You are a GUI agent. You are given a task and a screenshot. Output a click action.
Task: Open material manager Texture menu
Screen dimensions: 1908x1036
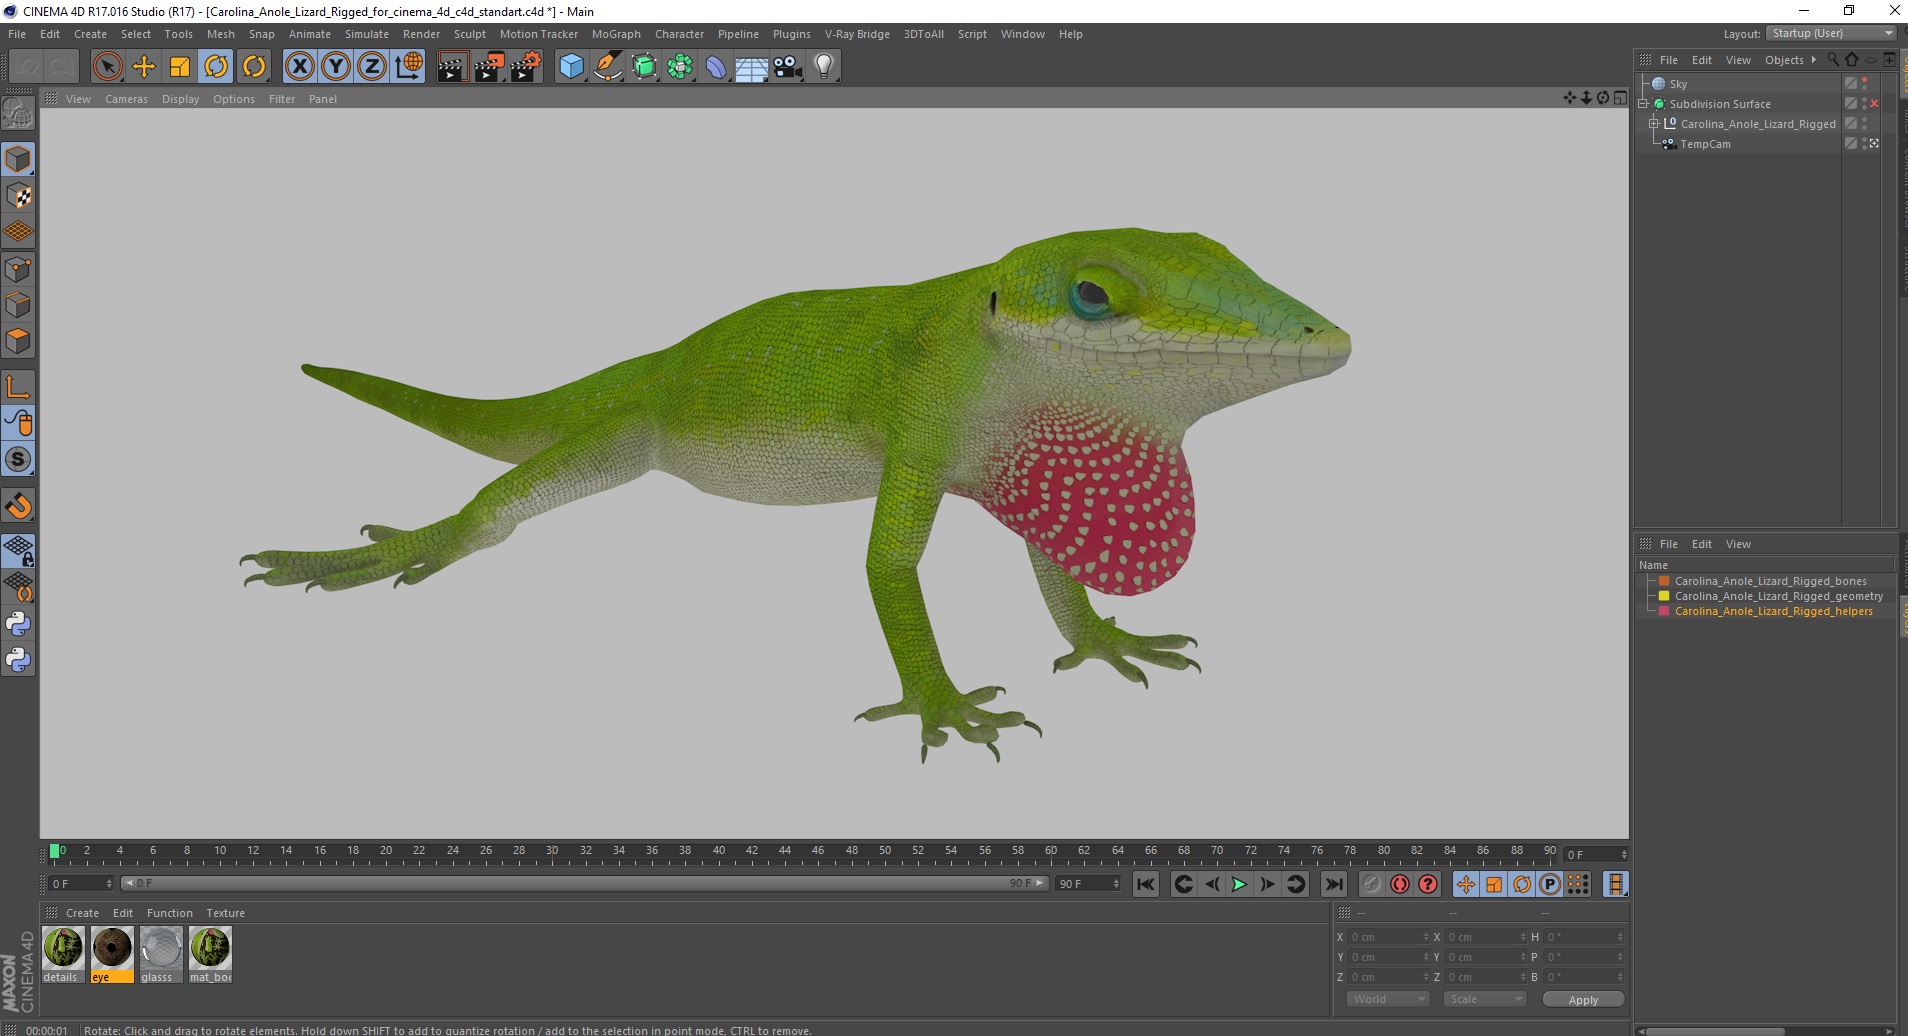tap(225, 913)
